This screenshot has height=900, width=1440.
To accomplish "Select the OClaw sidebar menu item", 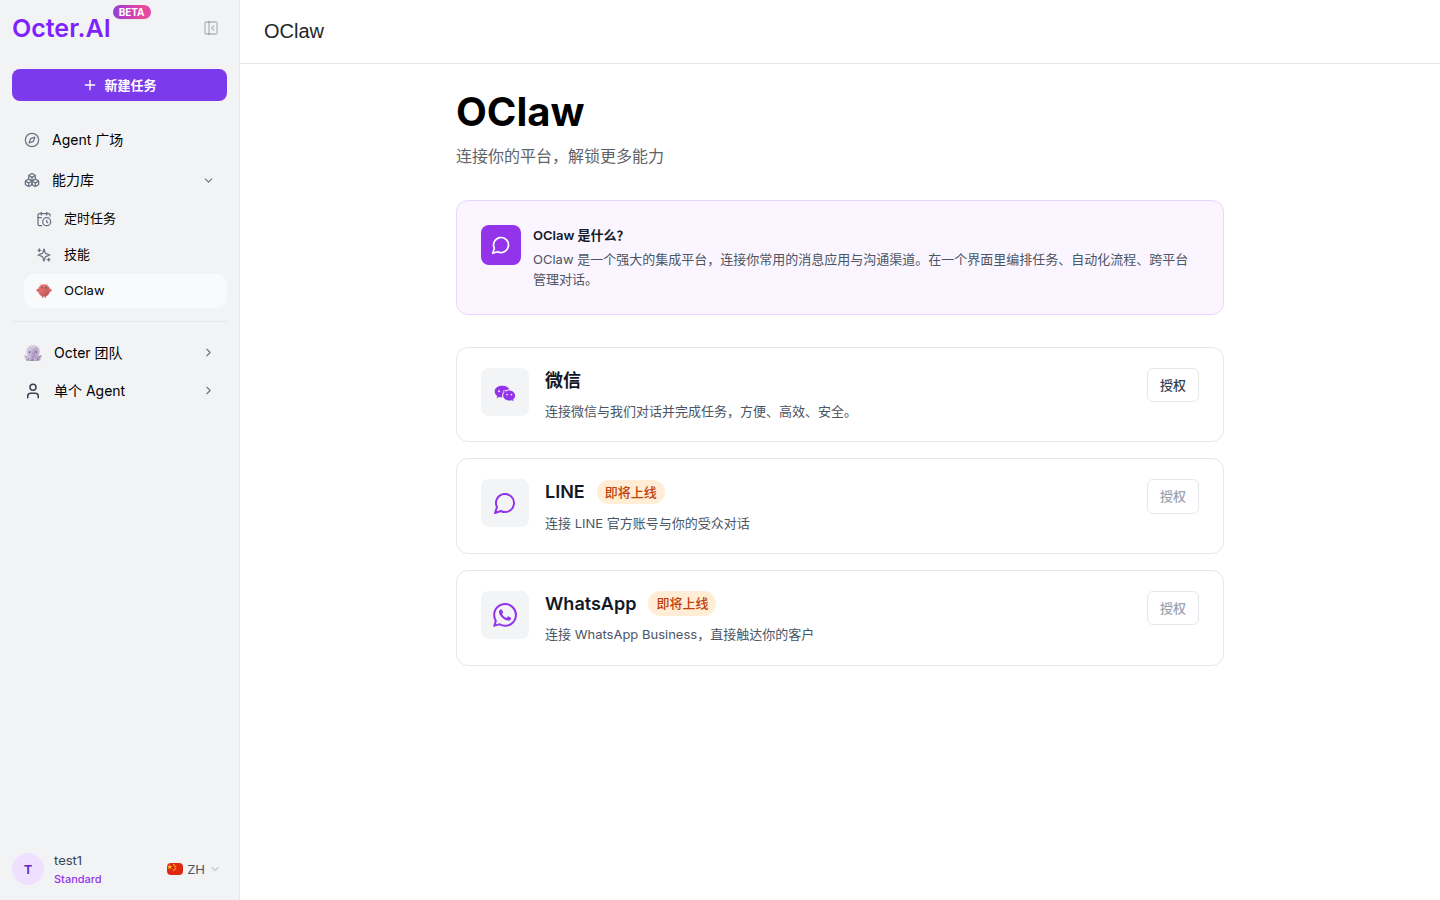I will pyautogui.click(x=125, y=291).
